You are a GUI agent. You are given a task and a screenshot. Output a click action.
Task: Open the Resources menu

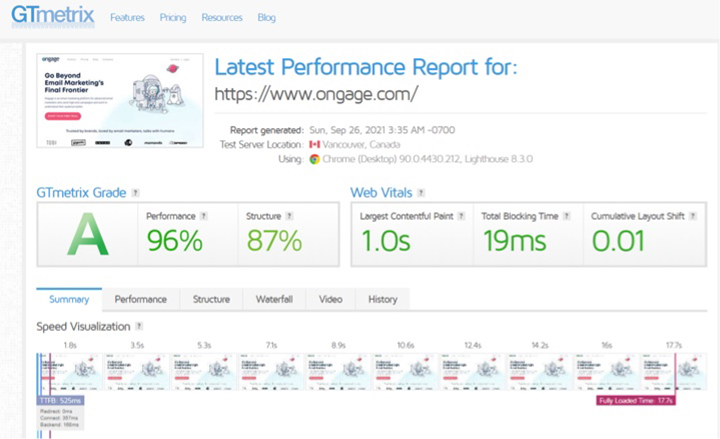tap(221, 18)
